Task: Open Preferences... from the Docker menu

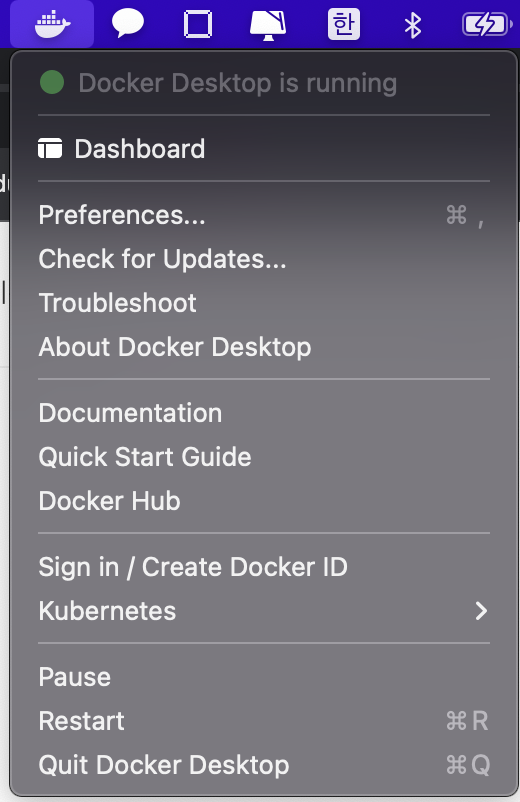Action: coord(264,215)
